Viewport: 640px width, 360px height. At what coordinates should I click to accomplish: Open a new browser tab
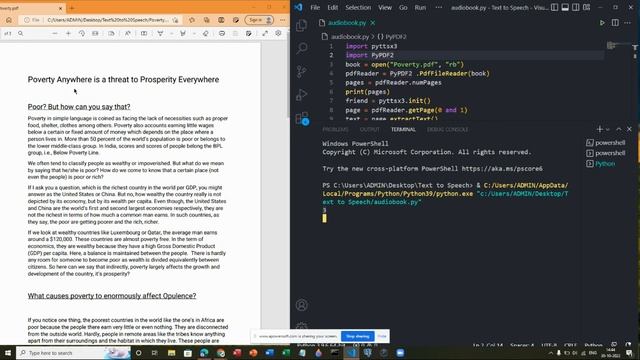tap(72, 8)
